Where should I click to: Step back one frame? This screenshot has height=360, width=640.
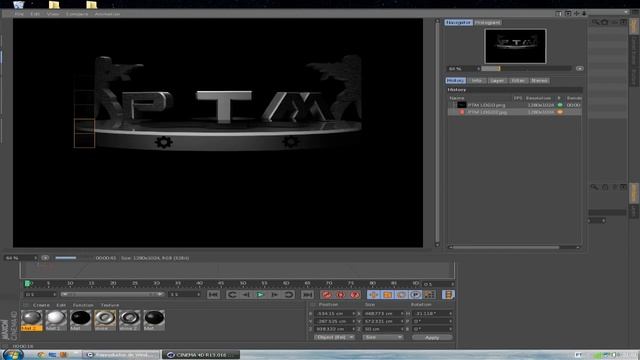246,294
